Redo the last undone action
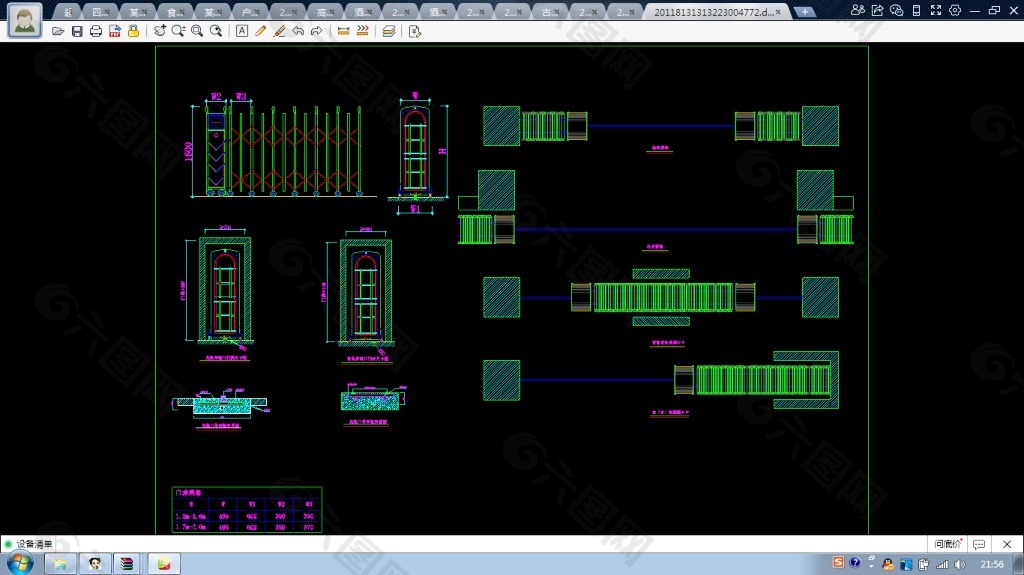Image resolution: width=1024 pixels, height=575 pixels. (x=317, y=31)
